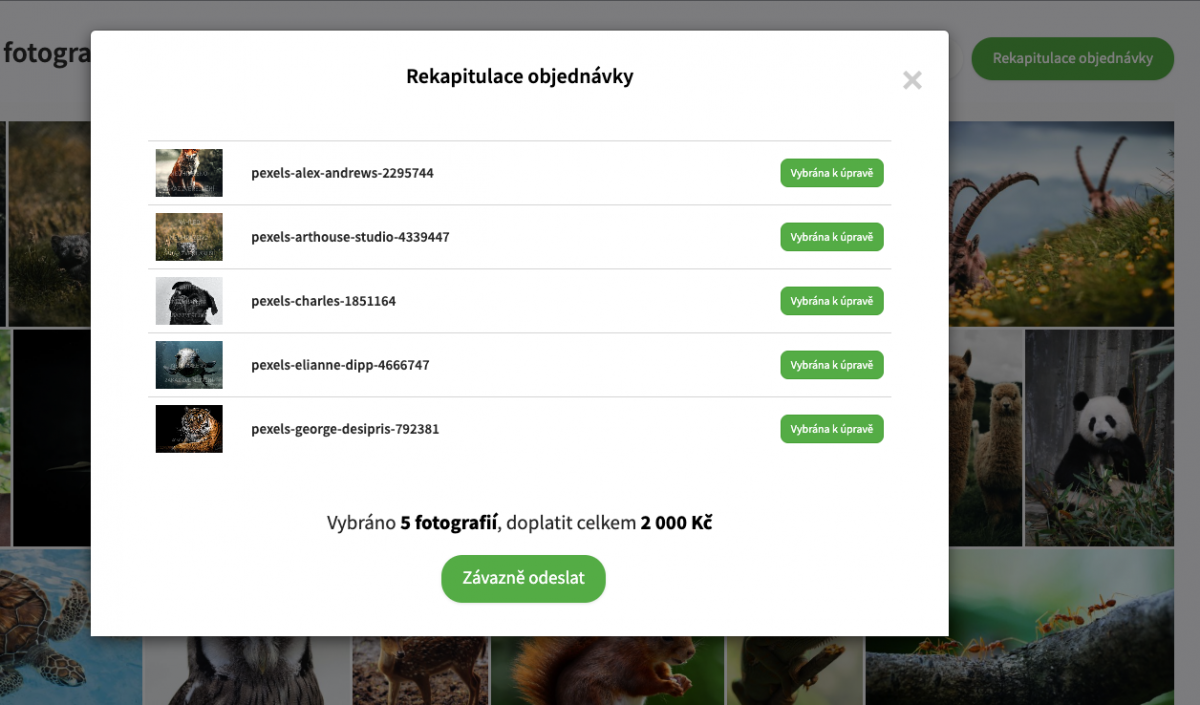This screenshot has width=1200, height=705.
Task: Toggle Vybrána k úpravě for pexels-george-desipris-792381
Action: click(x=832, y=429)
